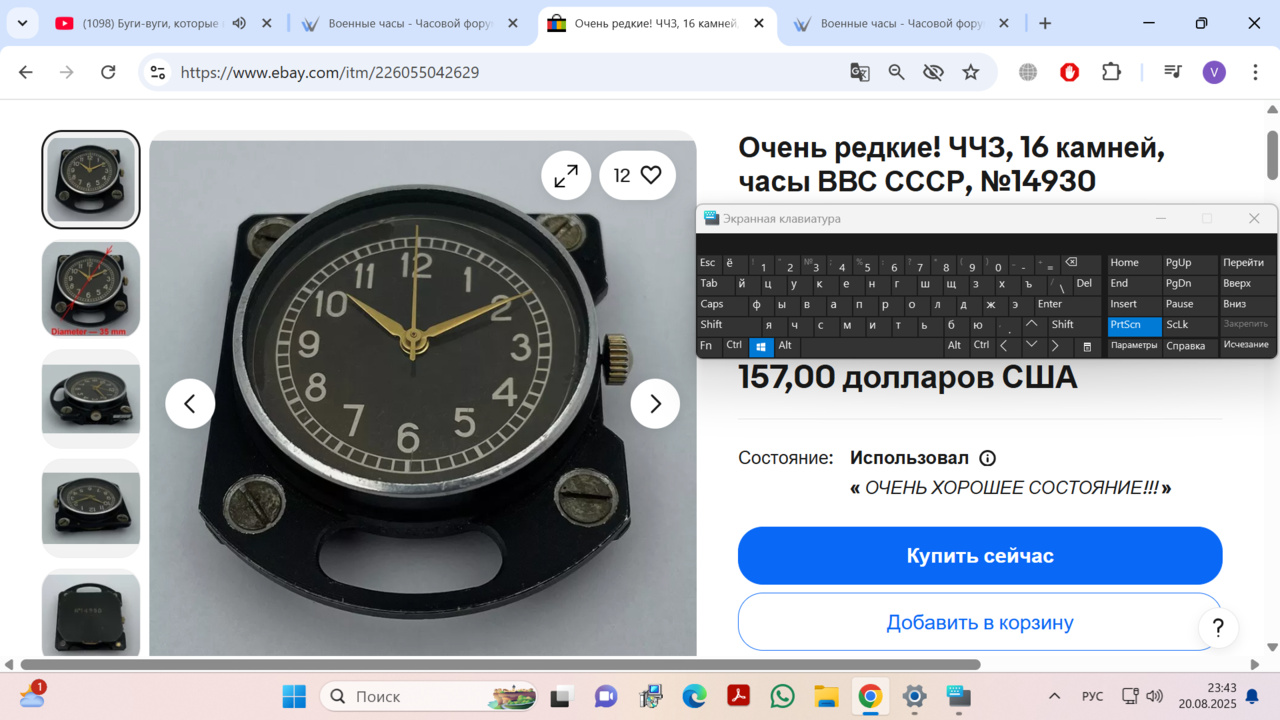Switch to the YouTube Буги-вуги tab
This screenshot has height=720, width=1280.
[x=150, y=23]
